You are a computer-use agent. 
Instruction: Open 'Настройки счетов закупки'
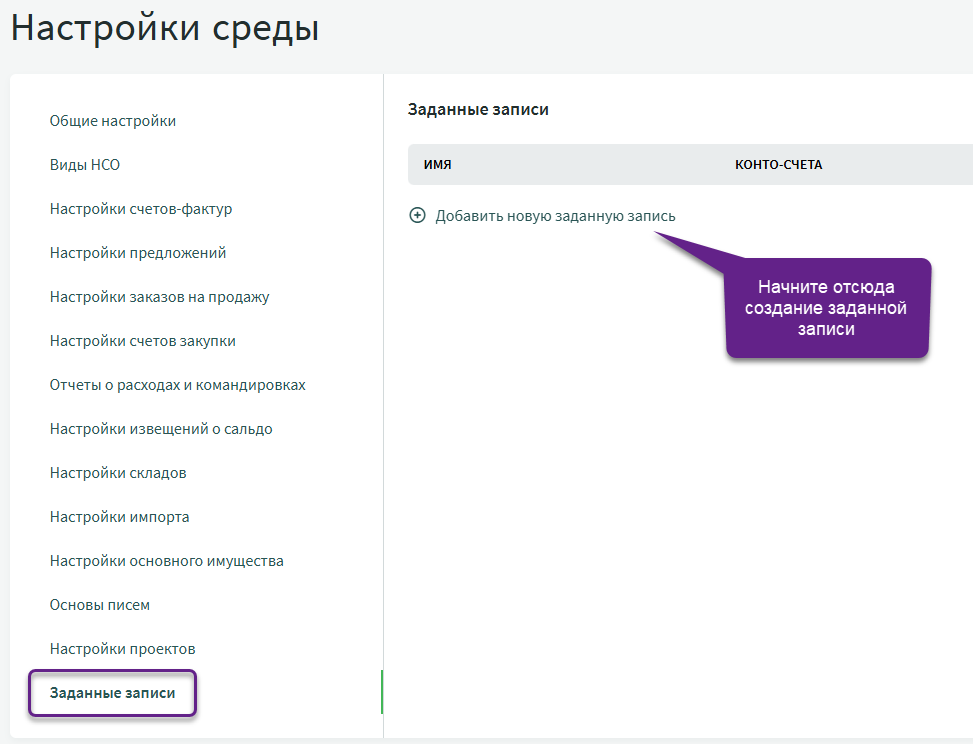point(143,341)
